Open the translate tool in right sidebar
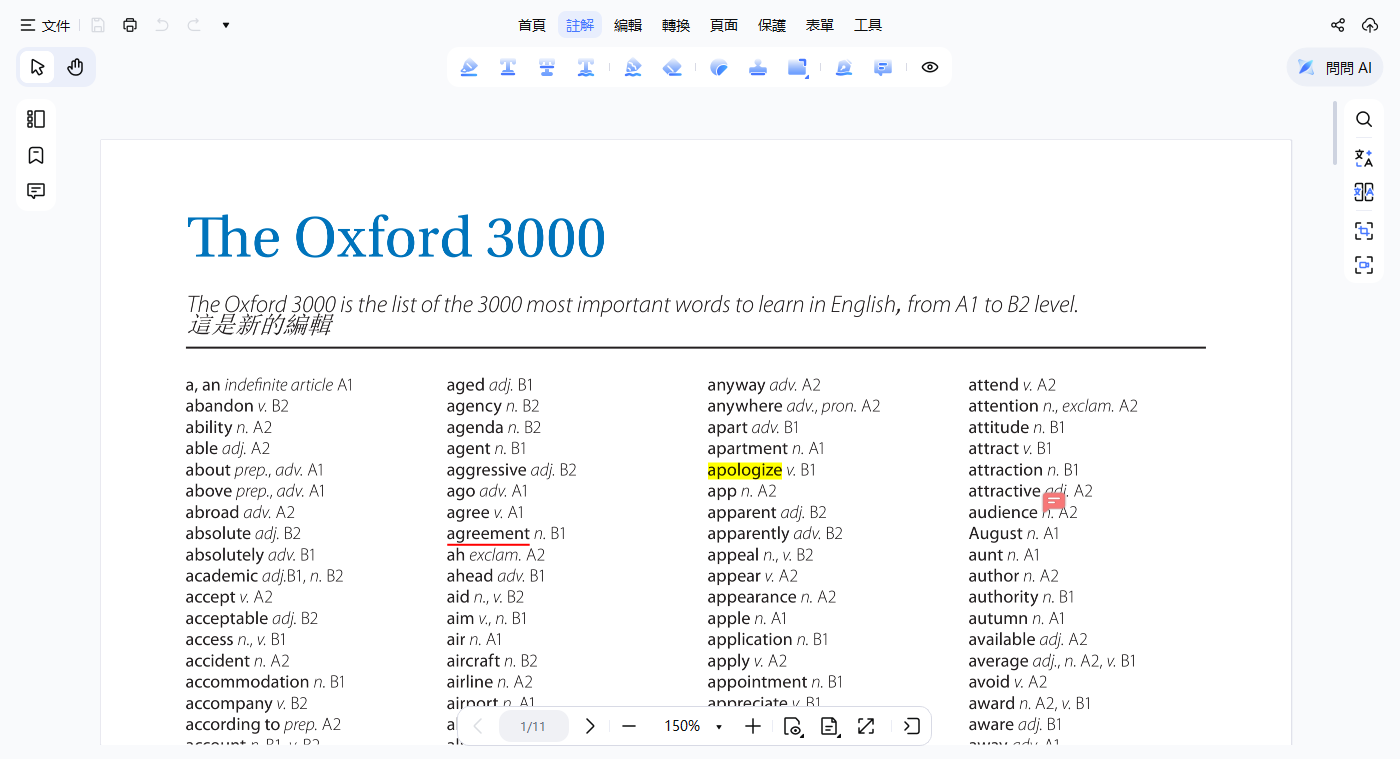Viewport: 1400px width, 759px height. [x=1364, y=157]
